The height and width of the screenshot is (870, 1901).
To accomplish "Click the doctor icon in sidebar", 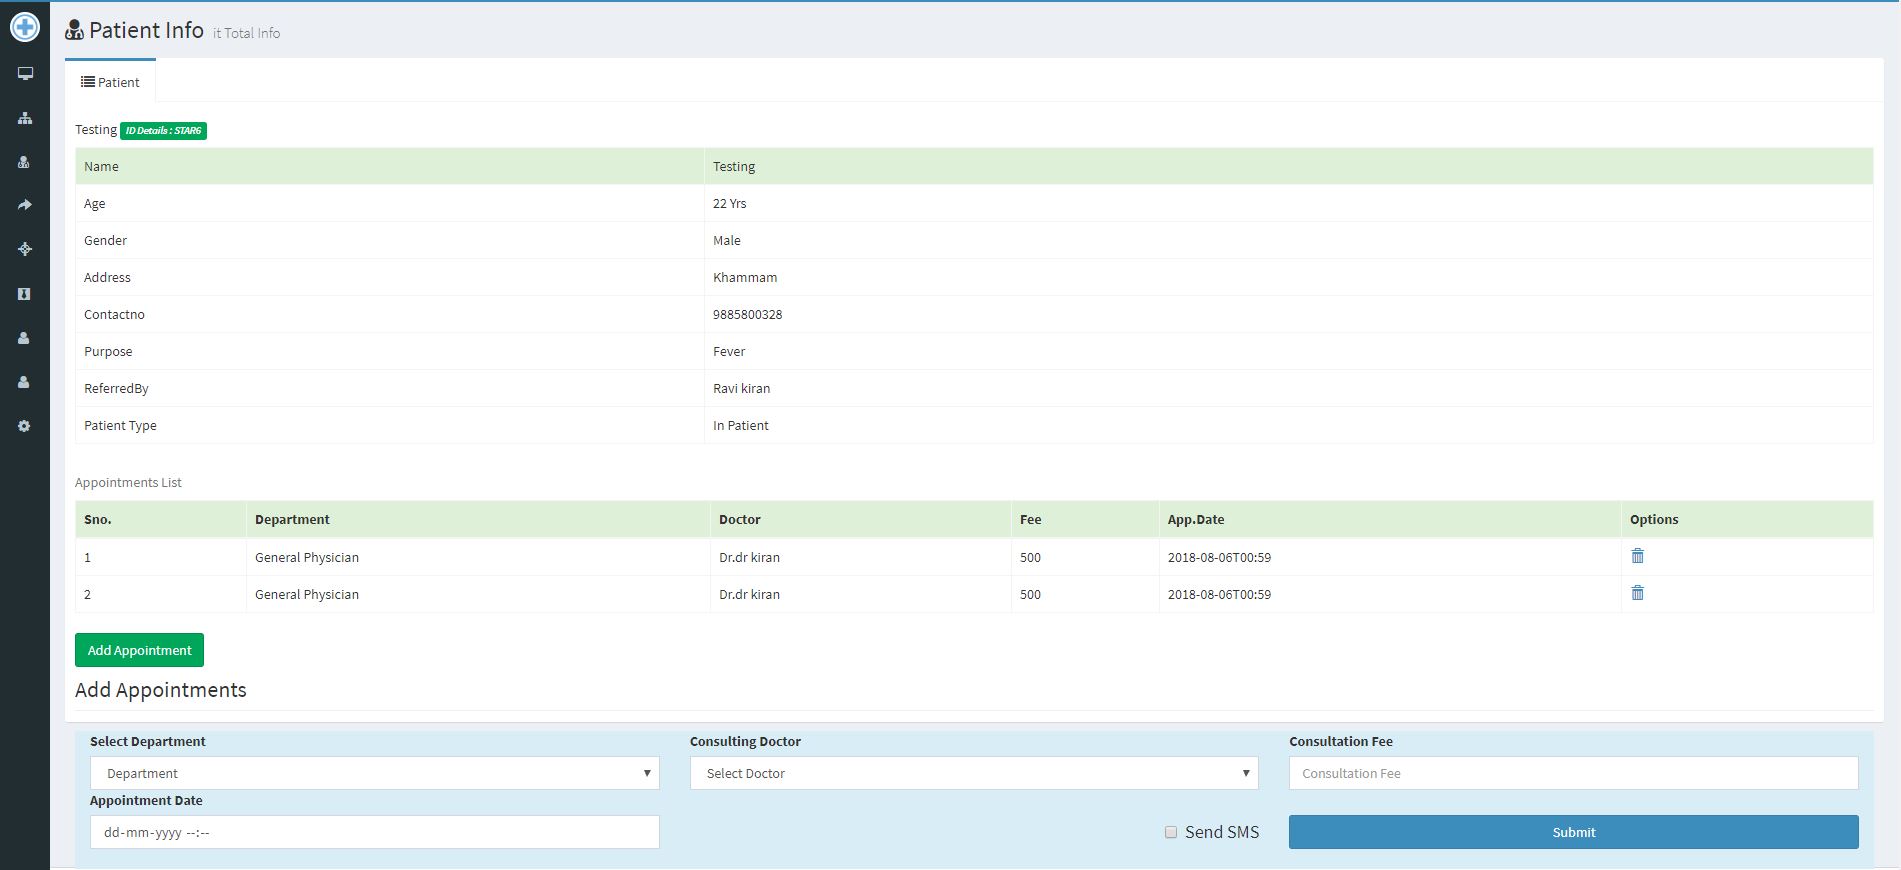I will (25, 162).
